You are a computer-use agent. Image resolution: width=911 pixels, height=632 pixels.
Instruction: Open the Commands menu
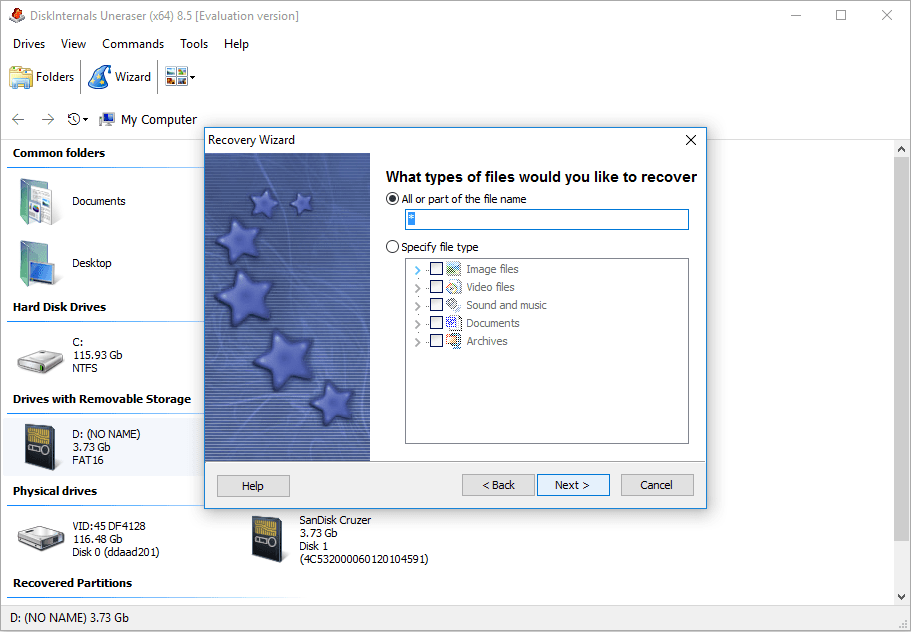point(133,44)
